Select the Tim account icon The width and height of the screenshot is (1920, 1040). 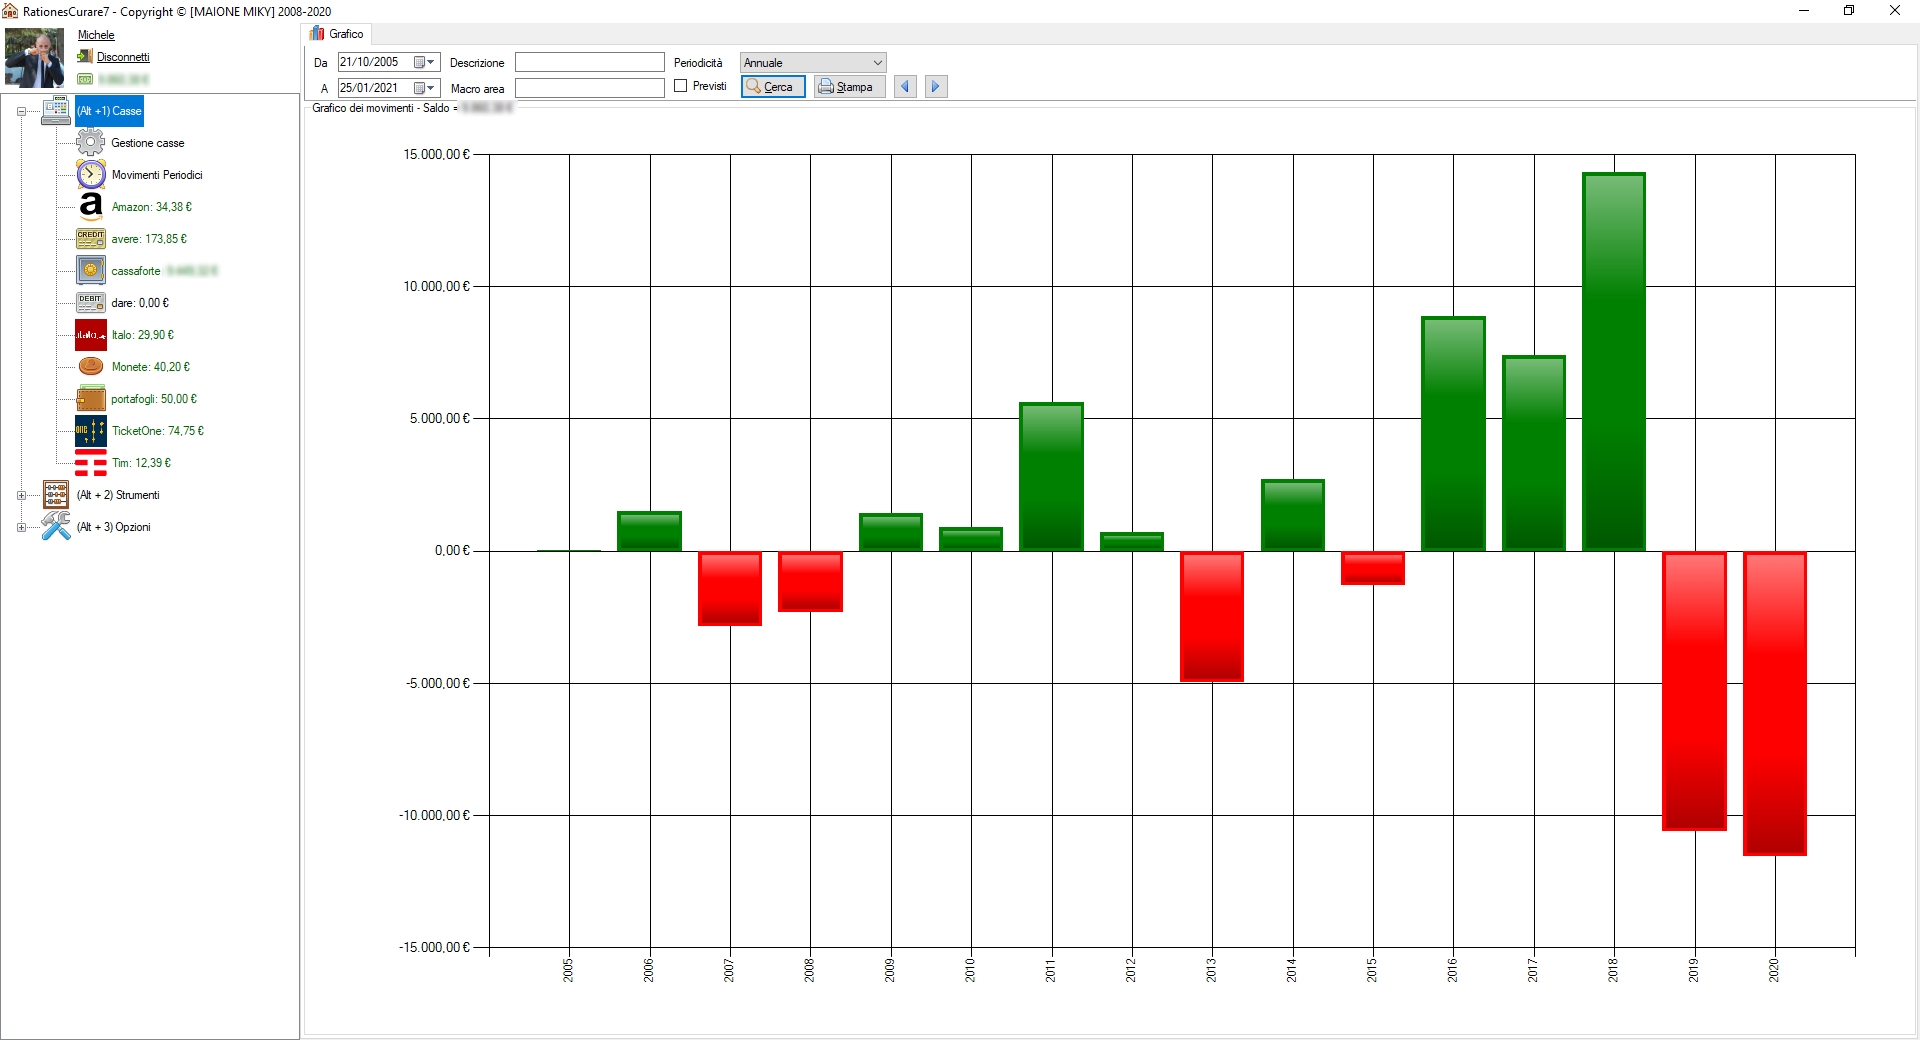point(90,463)
